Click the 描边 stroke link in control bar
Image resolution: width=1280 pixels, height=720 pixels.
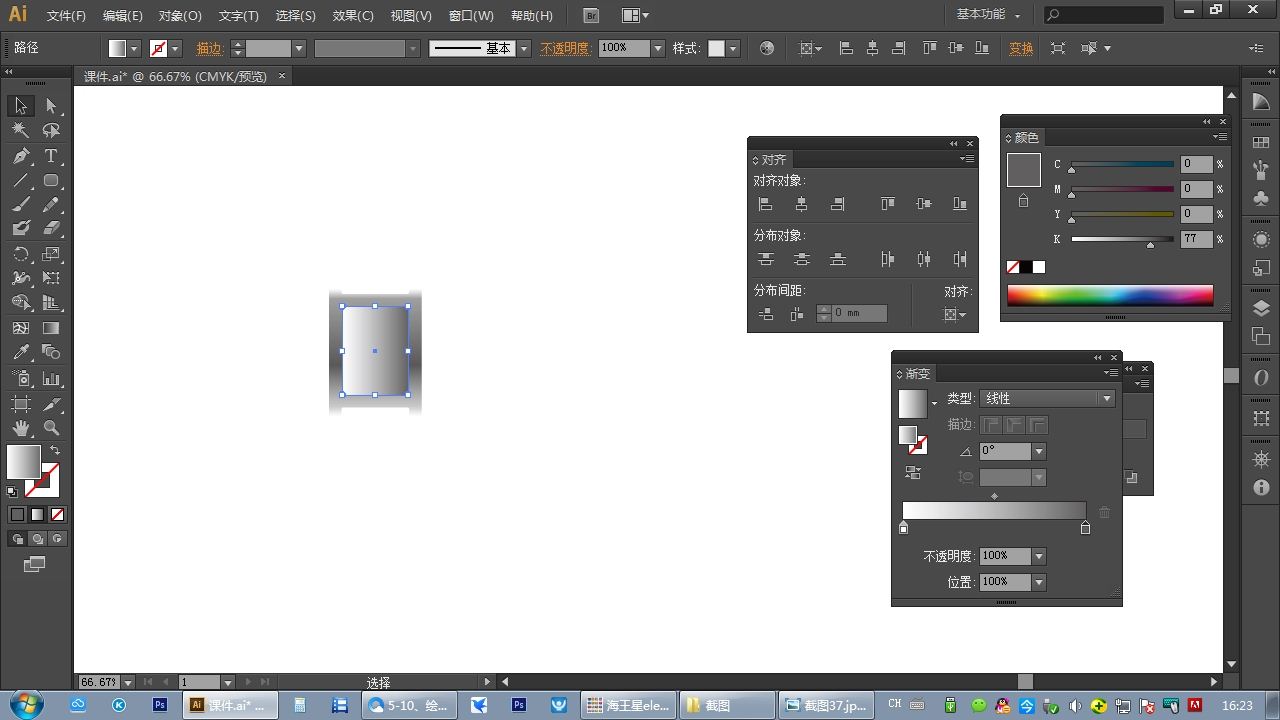click(209, 48)
